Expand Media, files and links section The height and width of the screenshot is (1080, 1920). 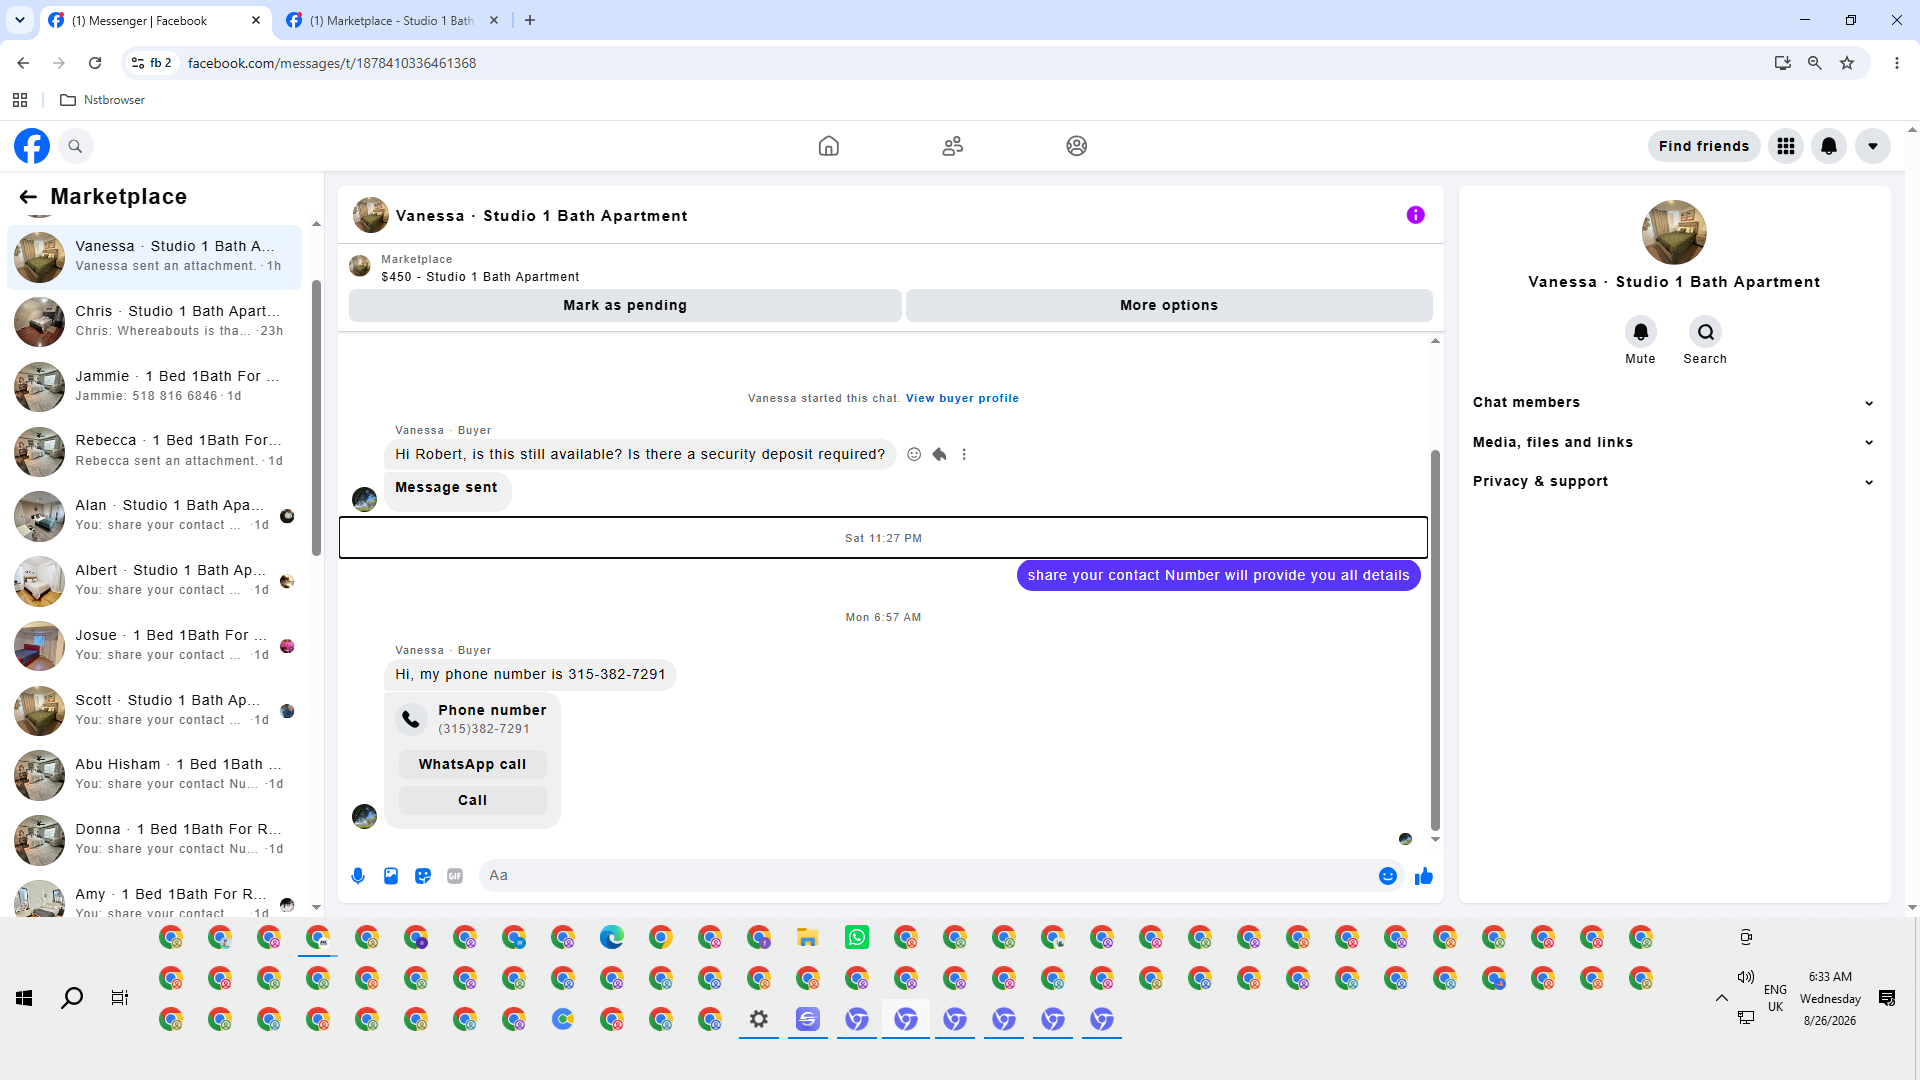click(1673, 442)
